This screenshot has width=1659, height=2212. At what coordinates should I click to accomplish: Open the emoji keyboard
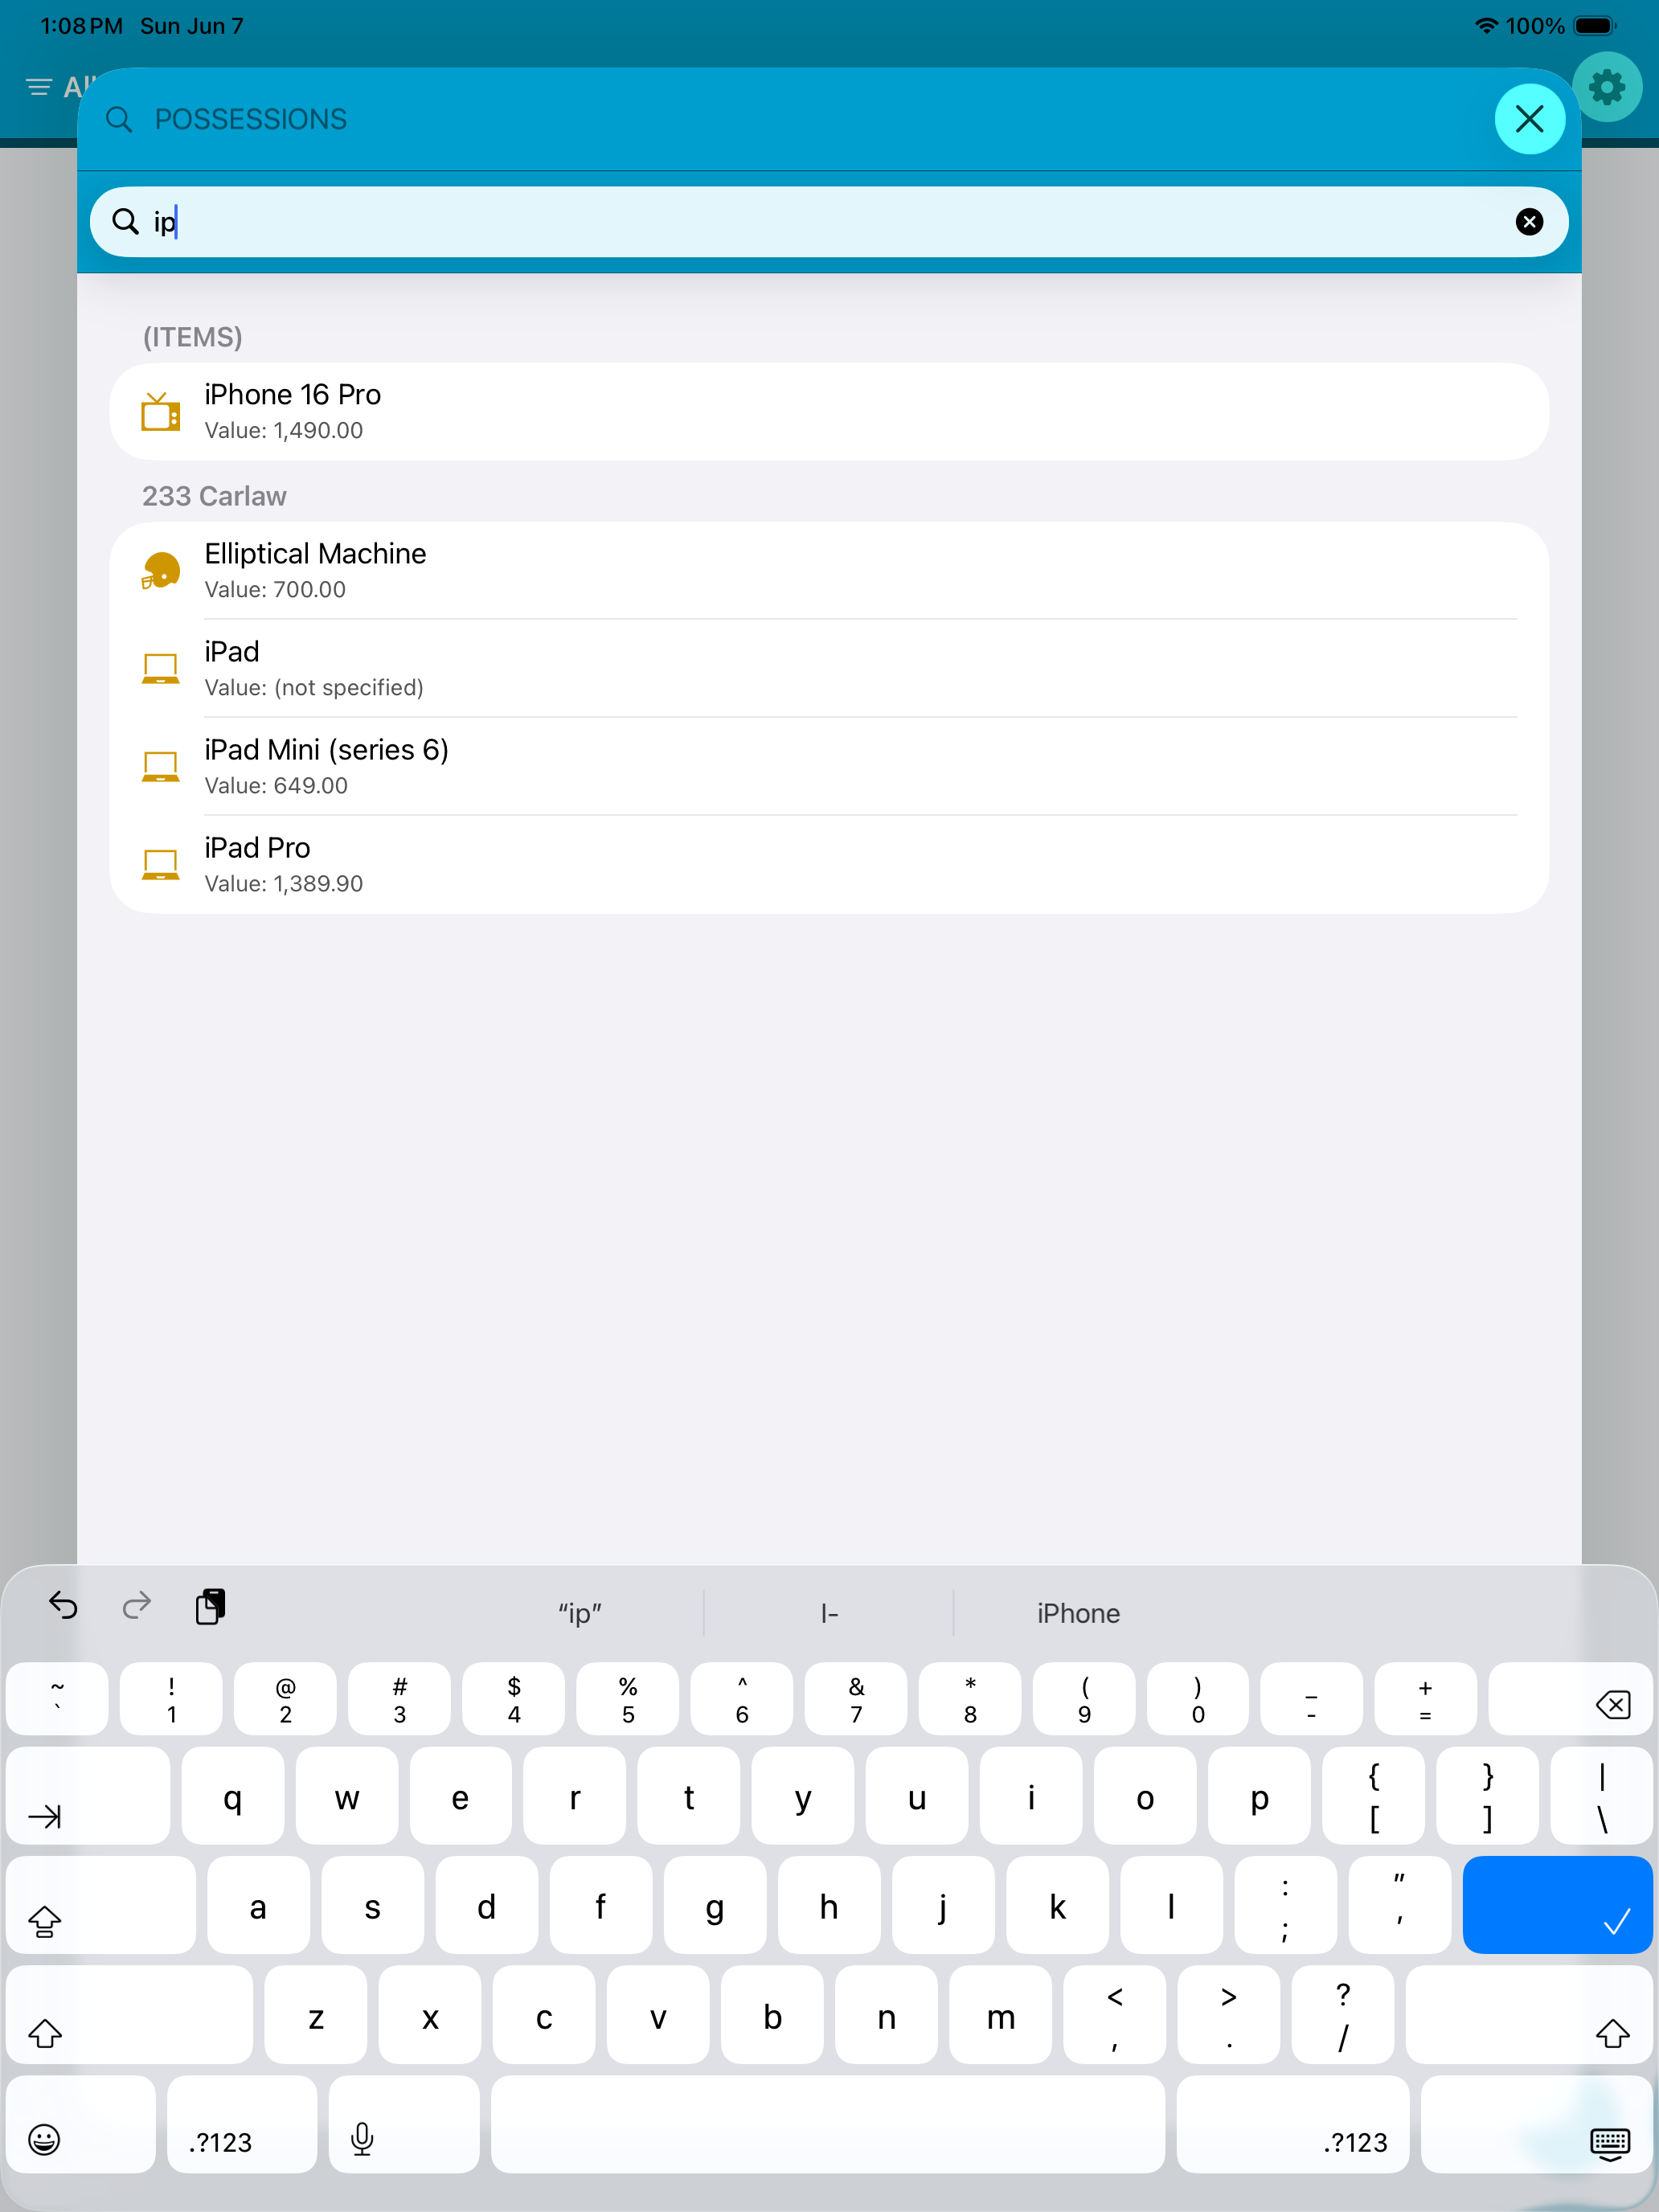coord(81,2124)
